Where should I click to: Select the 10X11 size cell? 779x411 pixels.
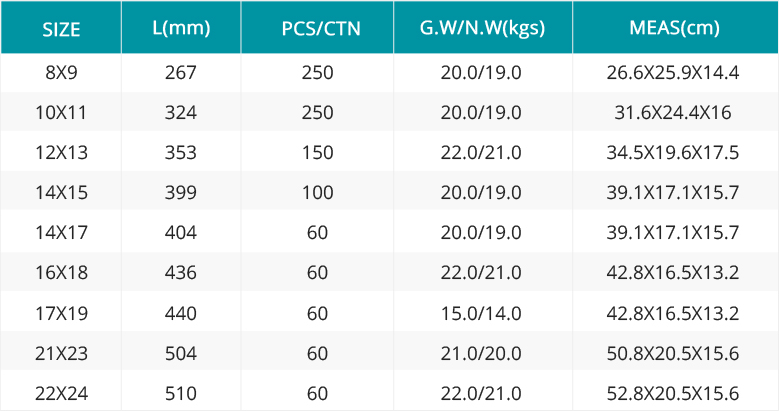[x=61, y=112]
